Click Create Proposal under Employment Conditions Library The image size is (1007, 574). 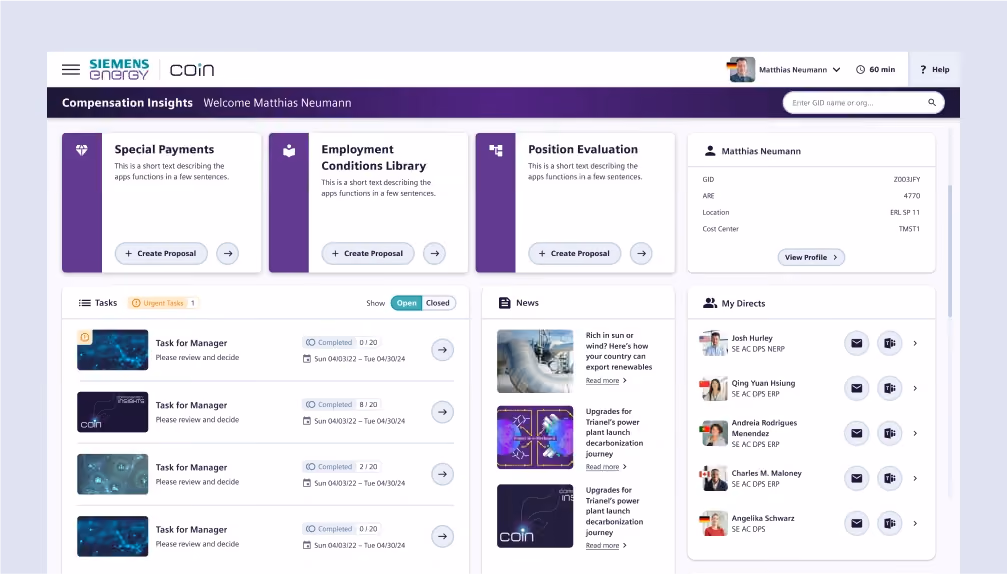point(368,254)
